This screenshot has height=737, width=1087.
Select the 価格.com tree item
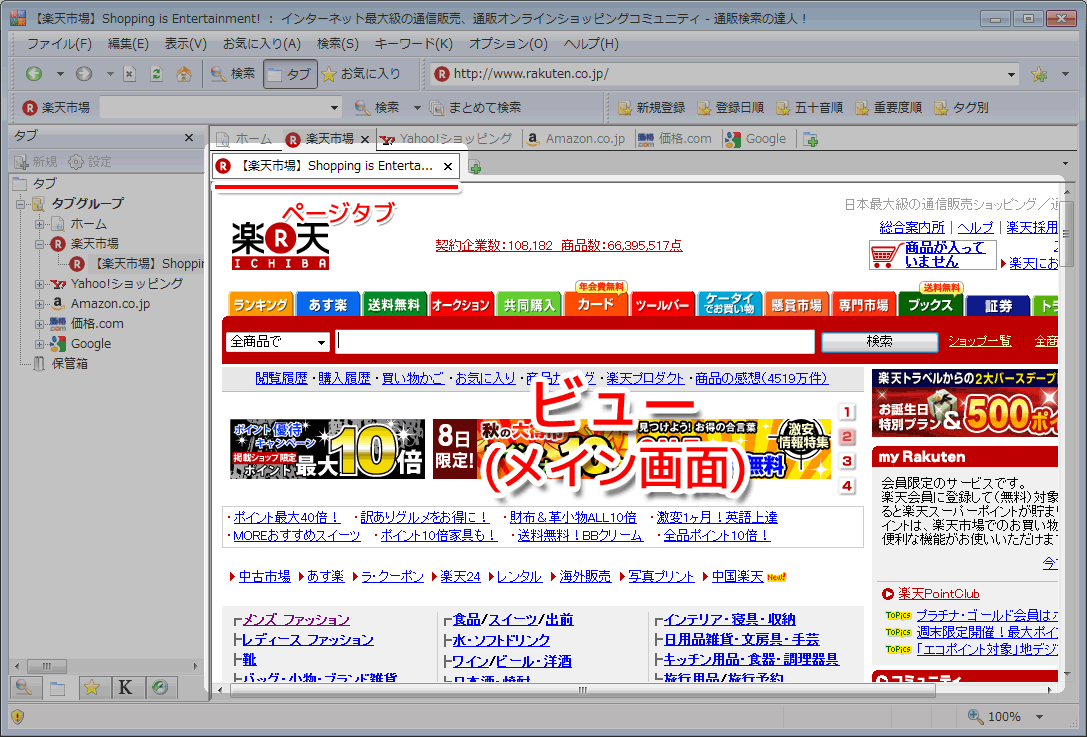(x=87, y=324)
